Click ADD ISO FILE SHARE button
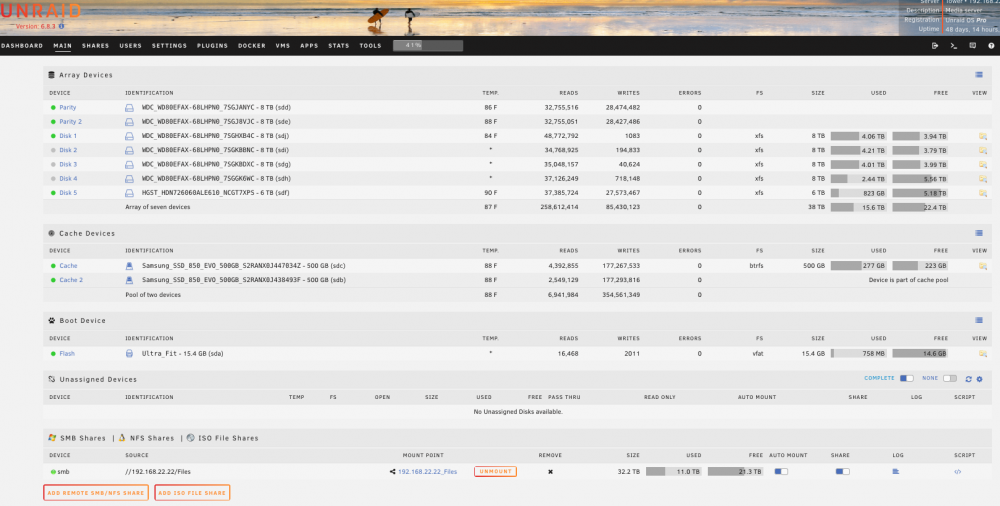Screen dimensions: 1000x506 click(192, 493)
